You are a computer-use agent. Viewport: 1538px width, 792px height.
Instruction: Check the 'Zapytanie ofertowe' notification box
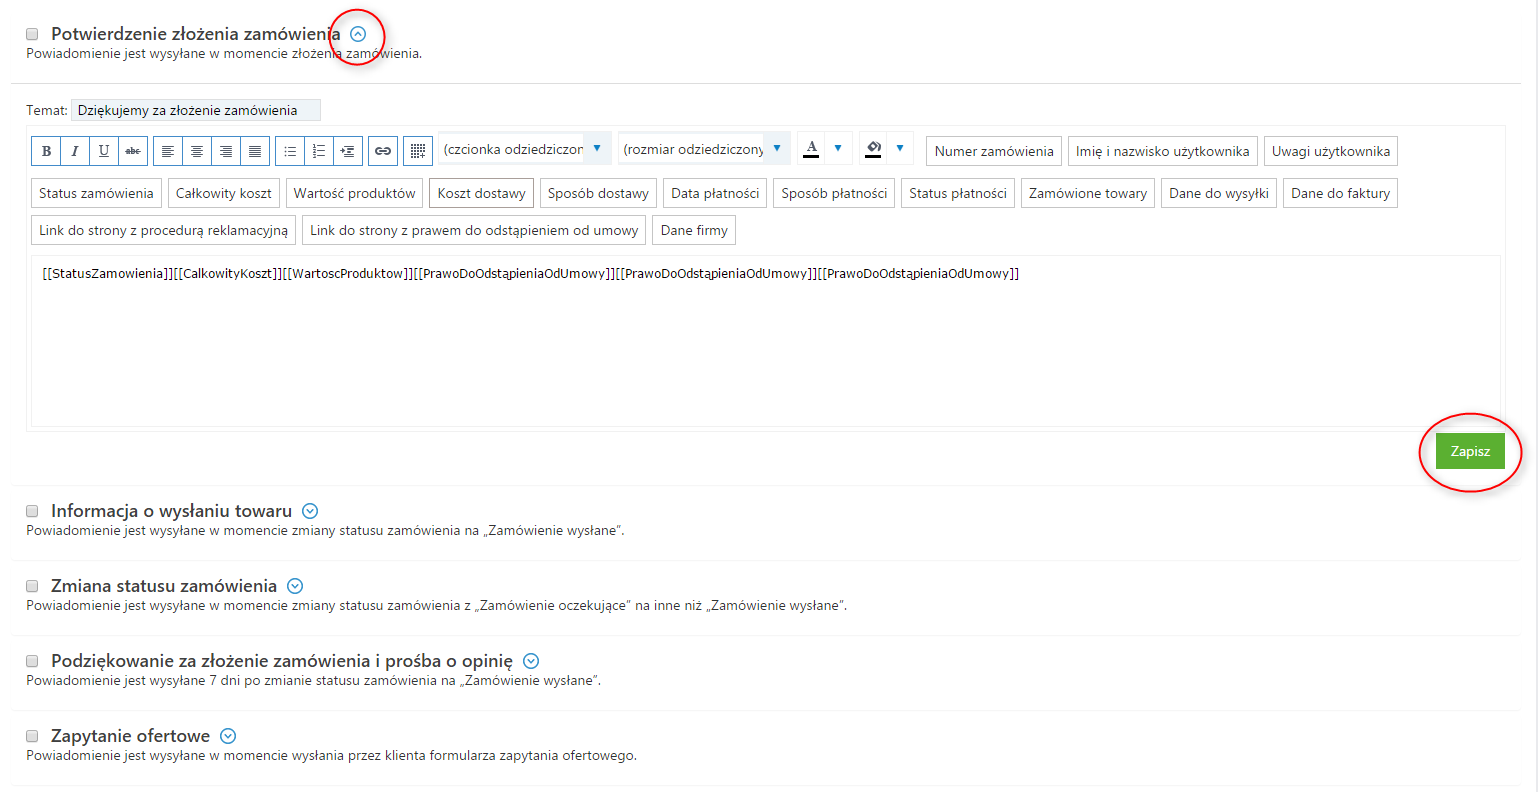[x=32, y=736]
